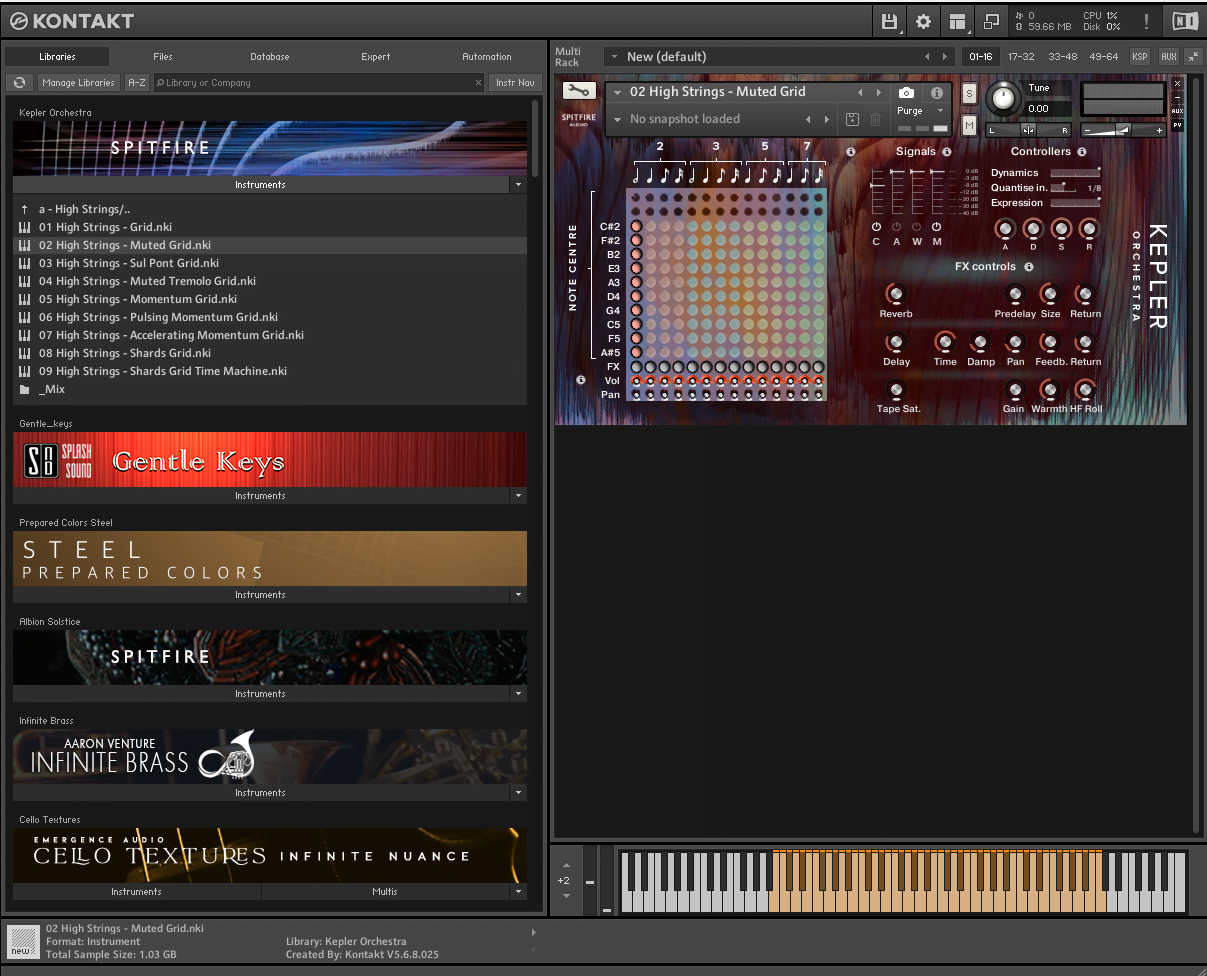Viewport: 1207px width, 976px height.
Task: Toggle the instrument Solo S button
Action: 969,93
